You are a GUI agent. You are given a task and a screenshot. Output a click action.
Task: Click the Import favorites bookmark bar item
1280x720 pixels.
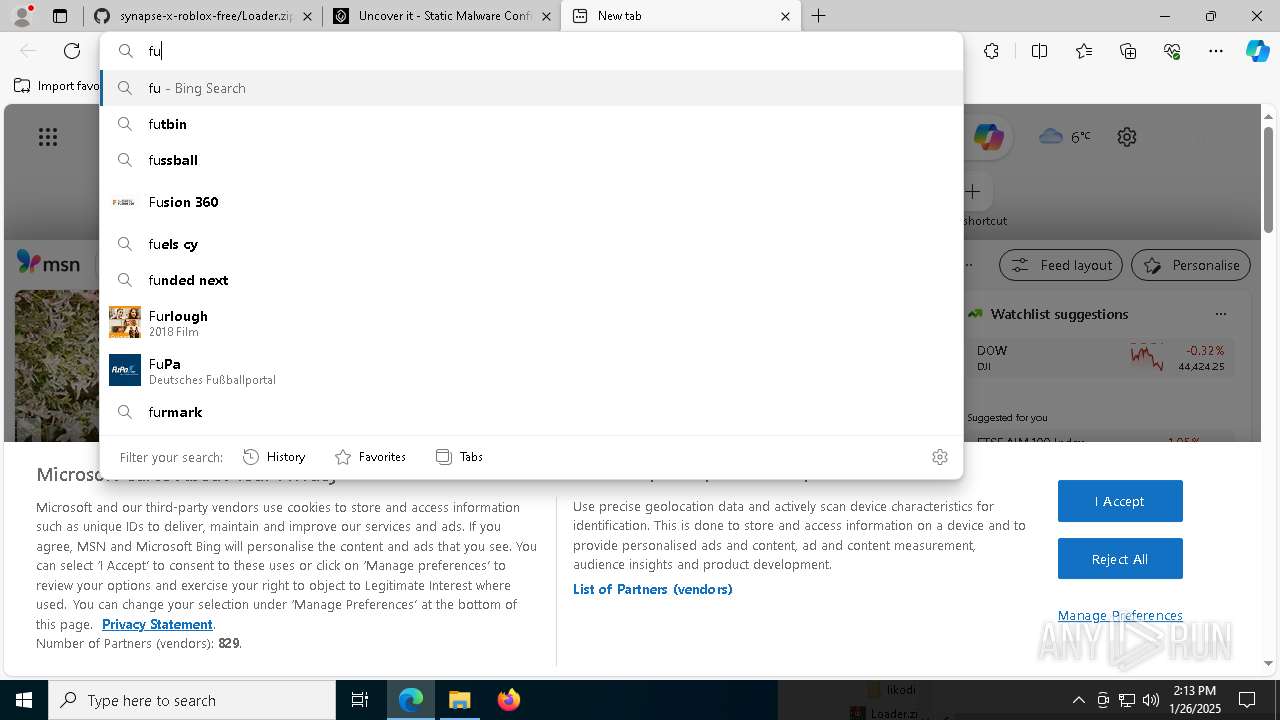pyautogui.click(x=57, y=86)
